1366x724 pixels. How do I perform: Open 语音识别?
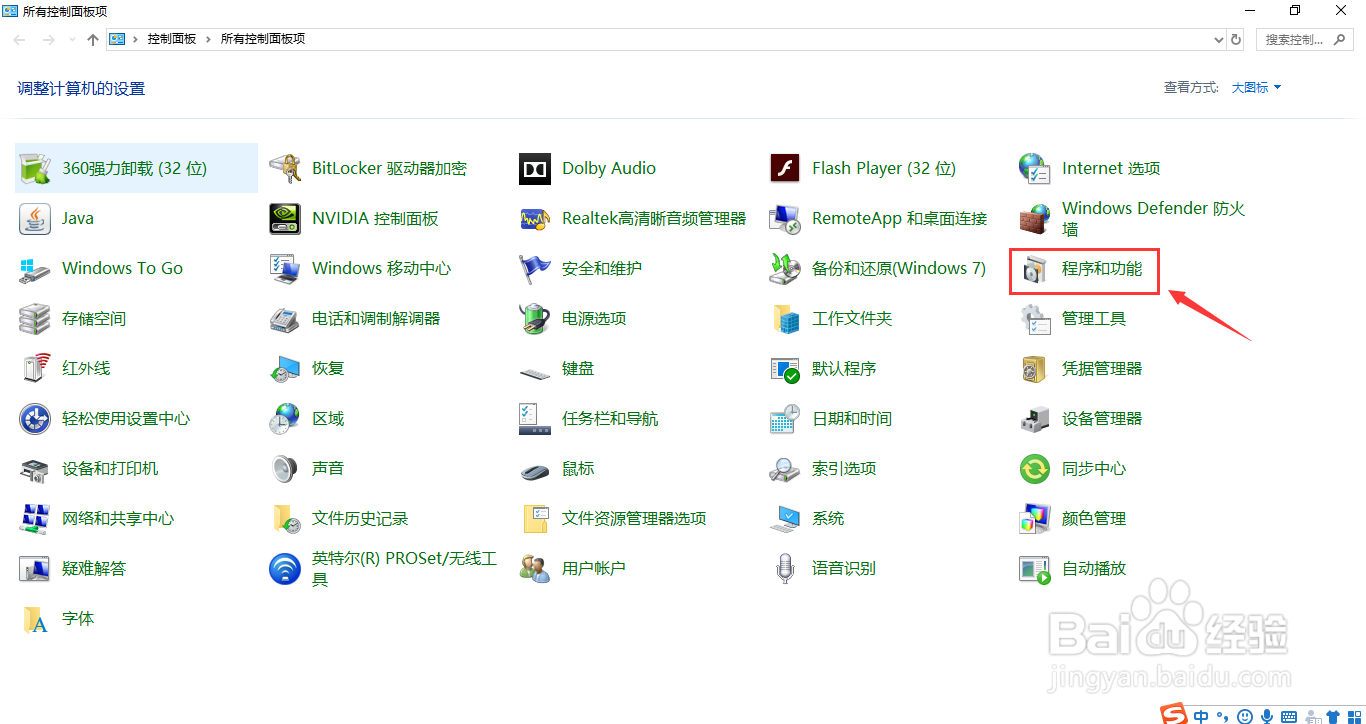843,568
